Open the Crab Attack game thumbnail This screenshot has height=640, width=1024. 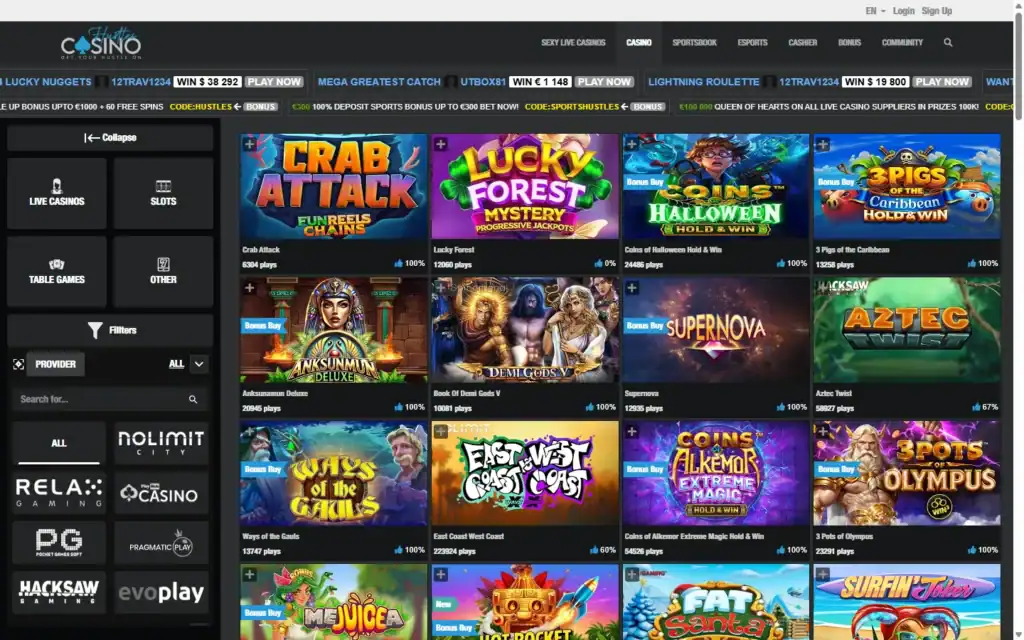[x=334, y=187]
